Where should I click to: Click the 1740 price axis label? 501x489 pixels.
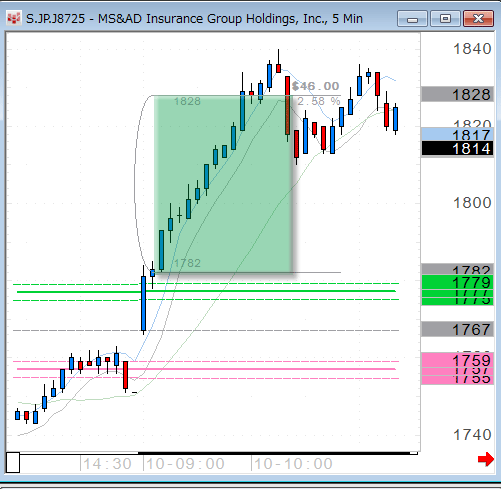tap(472, 434)
